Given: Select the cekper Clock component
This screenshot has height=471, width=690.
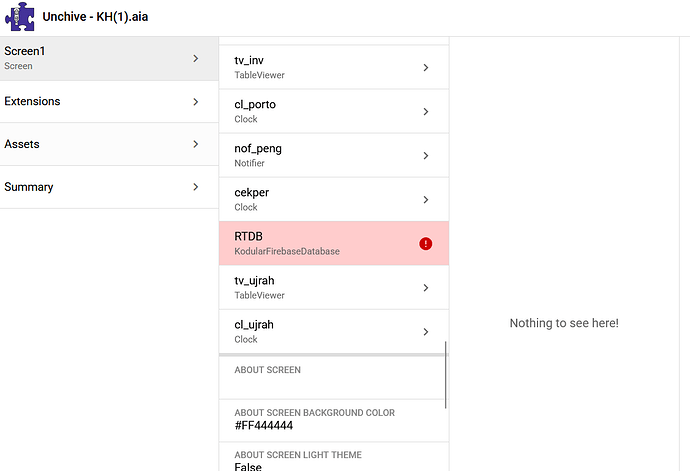Looking at the screenshot, I should click(x=334, y=199).
